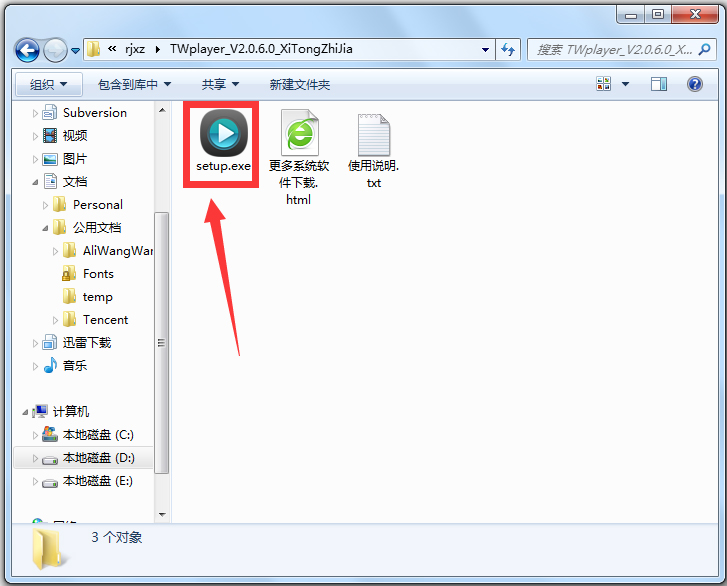Click the navigation pane scroll-down arrow
This screenshot has width=727, height=586.
point(162,515)
